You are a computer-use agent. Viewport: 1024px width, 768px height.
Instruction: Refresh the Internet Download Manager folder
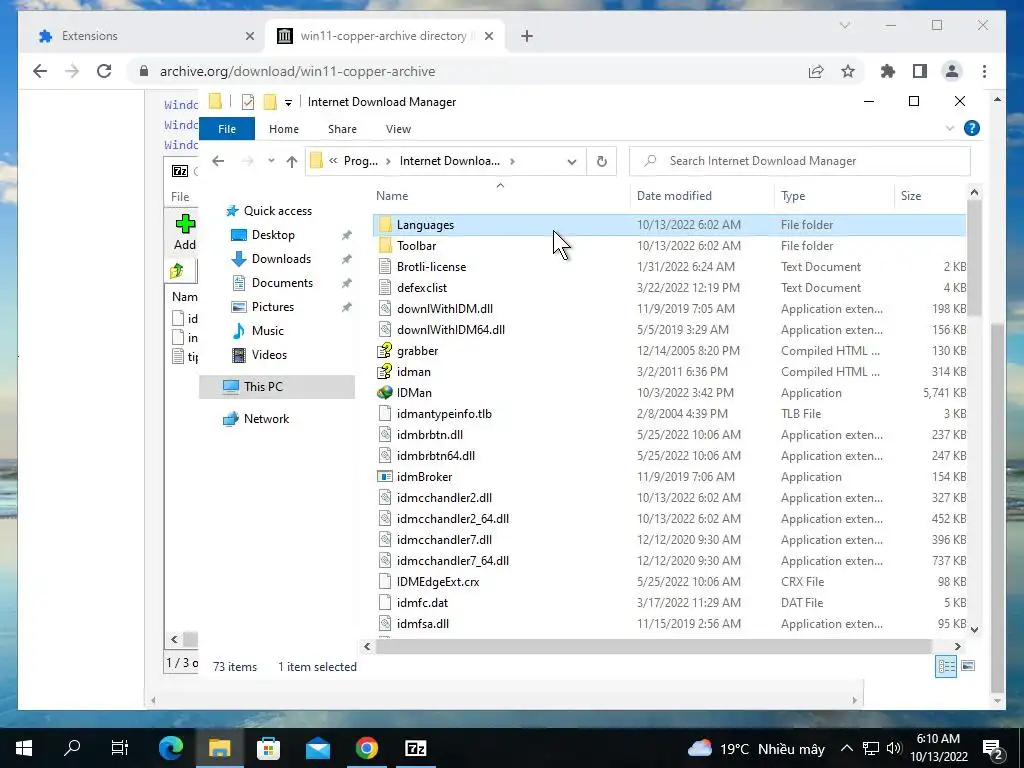601,161
